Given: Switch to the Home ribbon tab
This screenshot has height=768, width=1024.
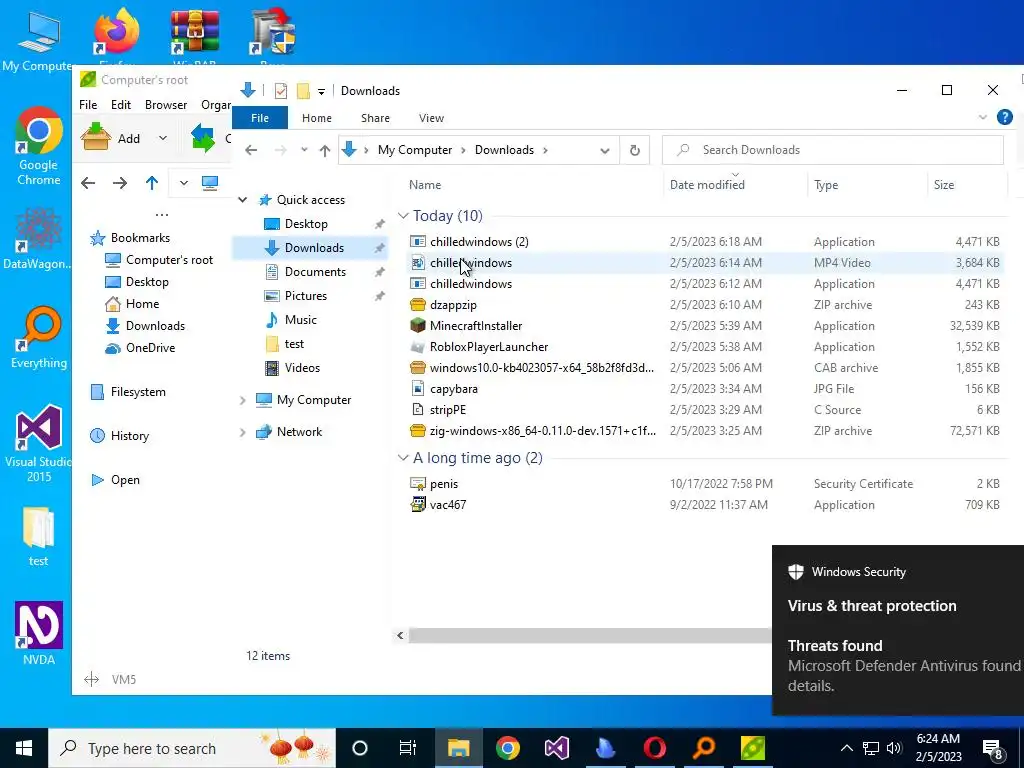Looking at the screenshot, I should coord(317,118).
